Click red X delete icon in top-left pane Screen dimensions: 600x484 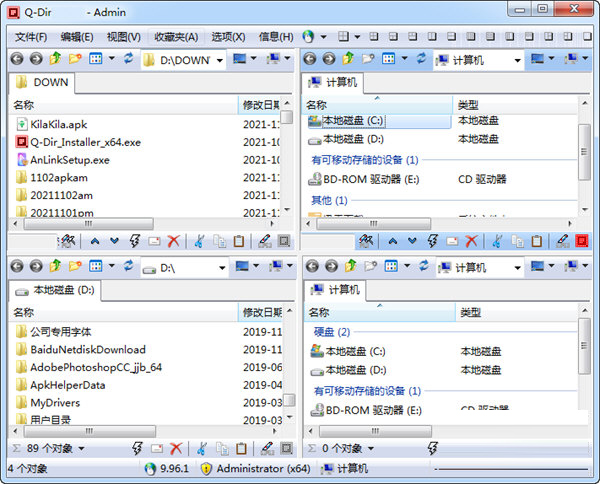pos(173,241)
